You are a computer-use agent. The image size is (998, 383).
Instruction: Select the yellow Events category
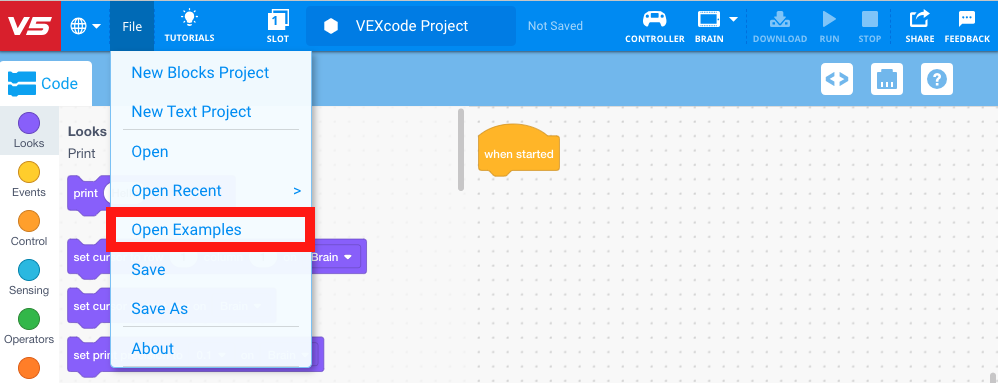29,179
